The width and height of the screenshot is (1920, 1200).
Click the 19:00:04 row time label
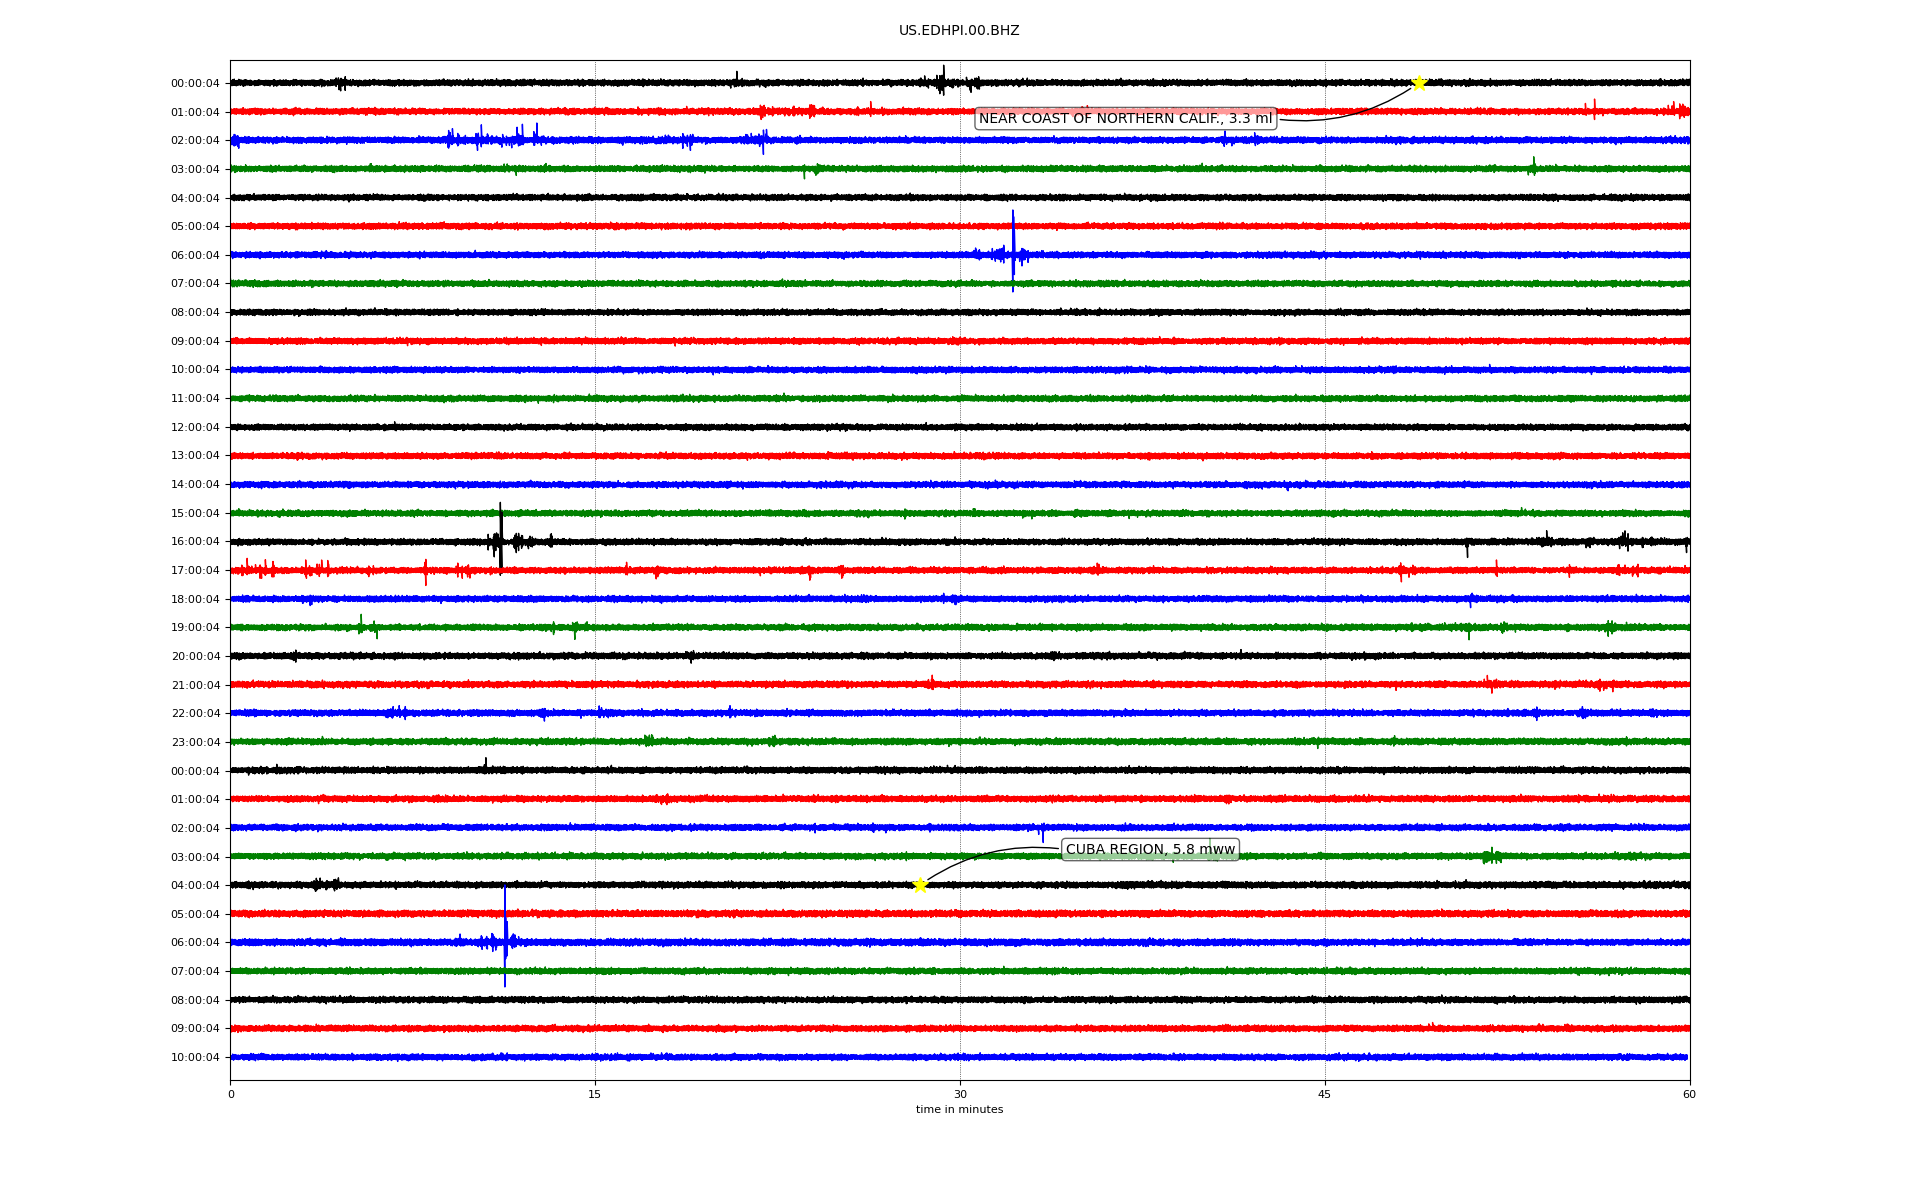[x=195, y=628]
